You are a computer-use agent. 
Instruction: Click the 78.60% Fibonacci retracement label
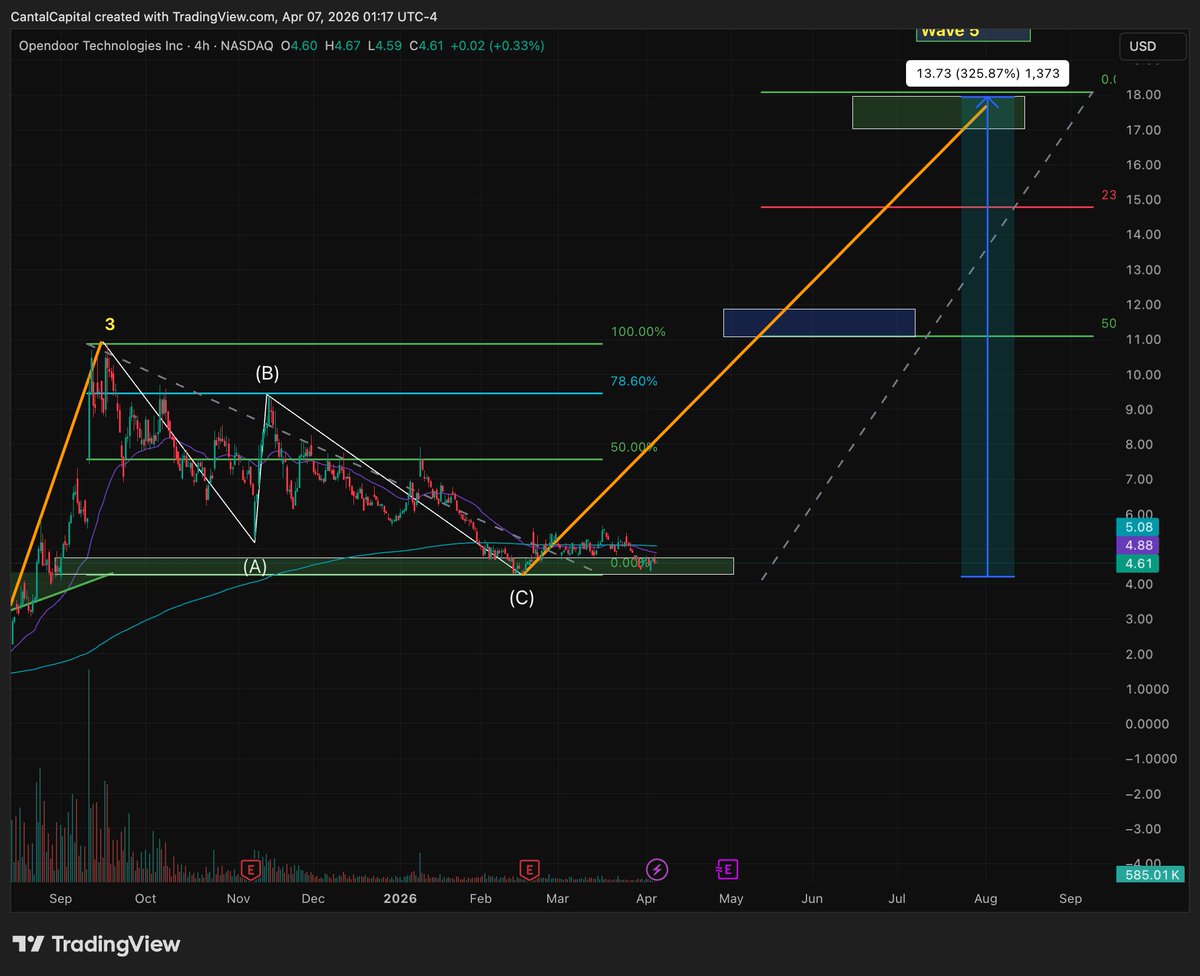point(633,380)
